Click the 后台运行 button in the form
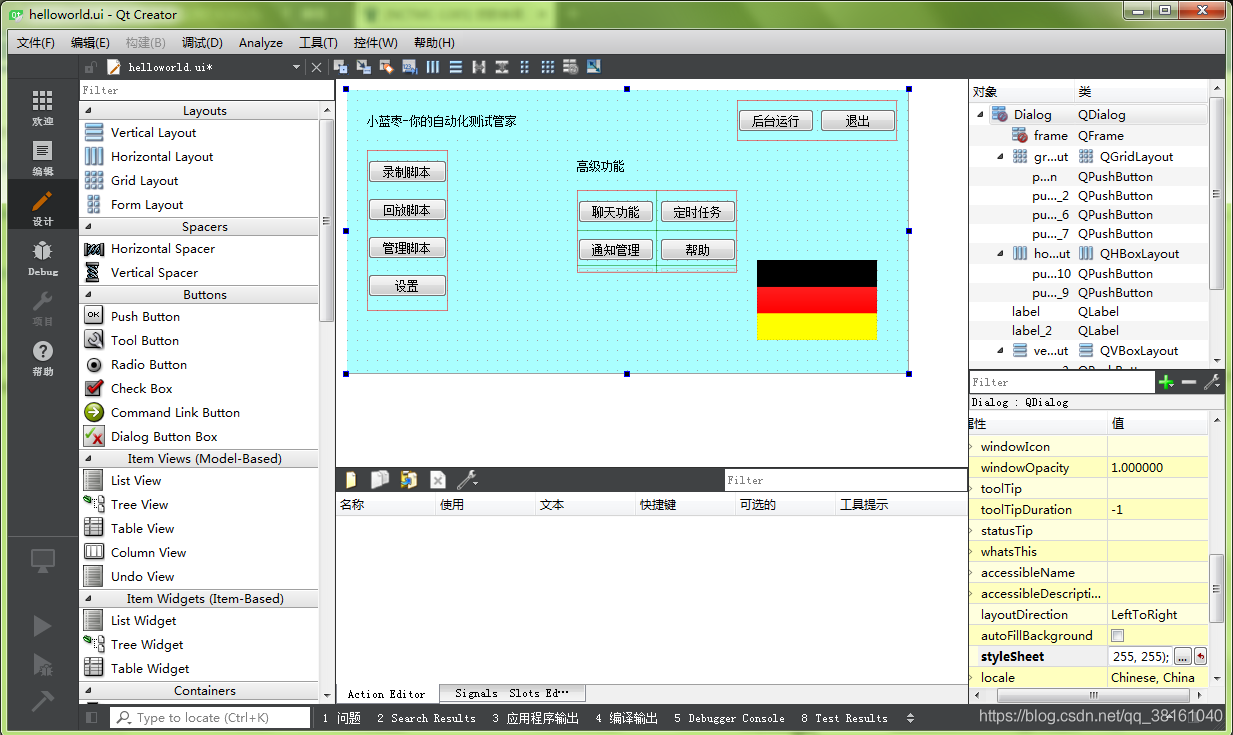 tap(775, 120)
